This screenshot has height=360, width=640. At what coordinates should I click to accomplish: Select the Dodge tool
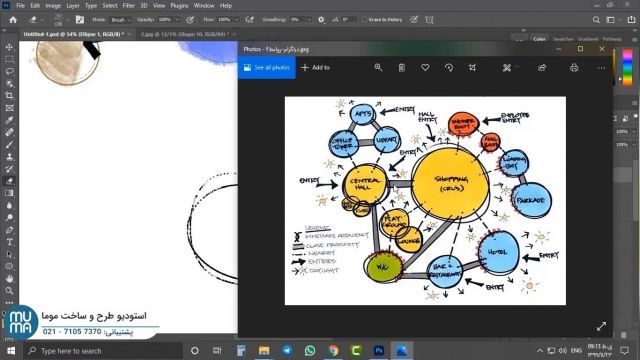[x=9, y=218]
